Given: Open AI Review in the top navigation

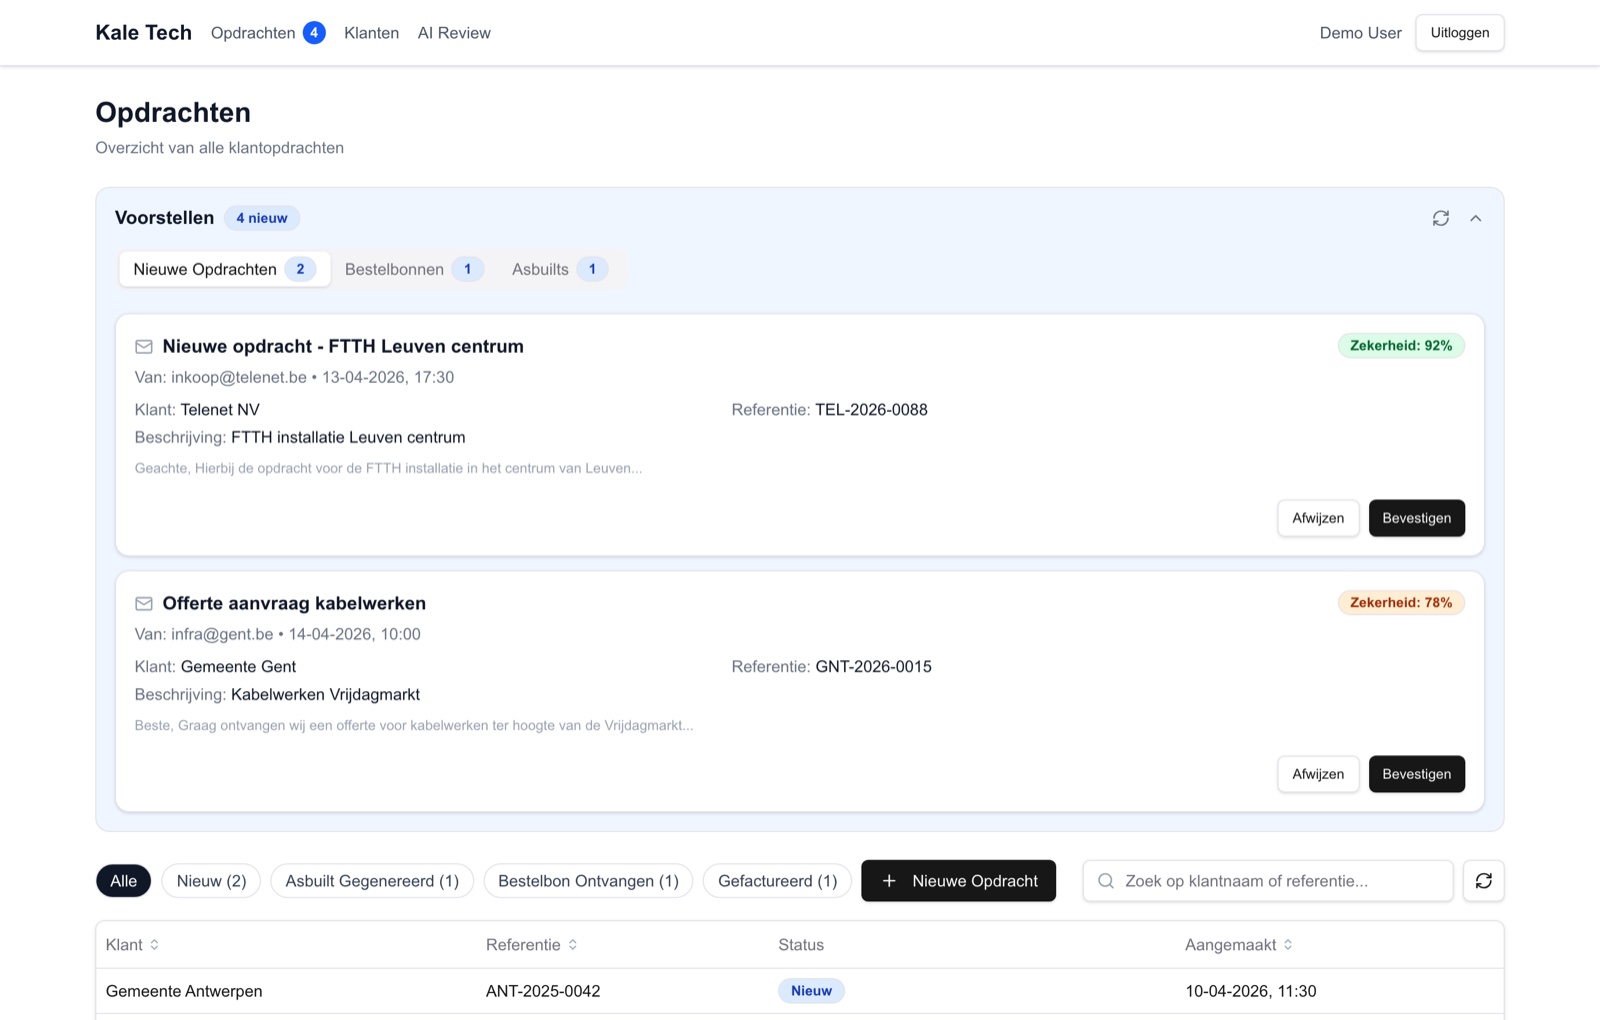Looking at the screenshot, I should pyautogui.click(x=454, y=33).
